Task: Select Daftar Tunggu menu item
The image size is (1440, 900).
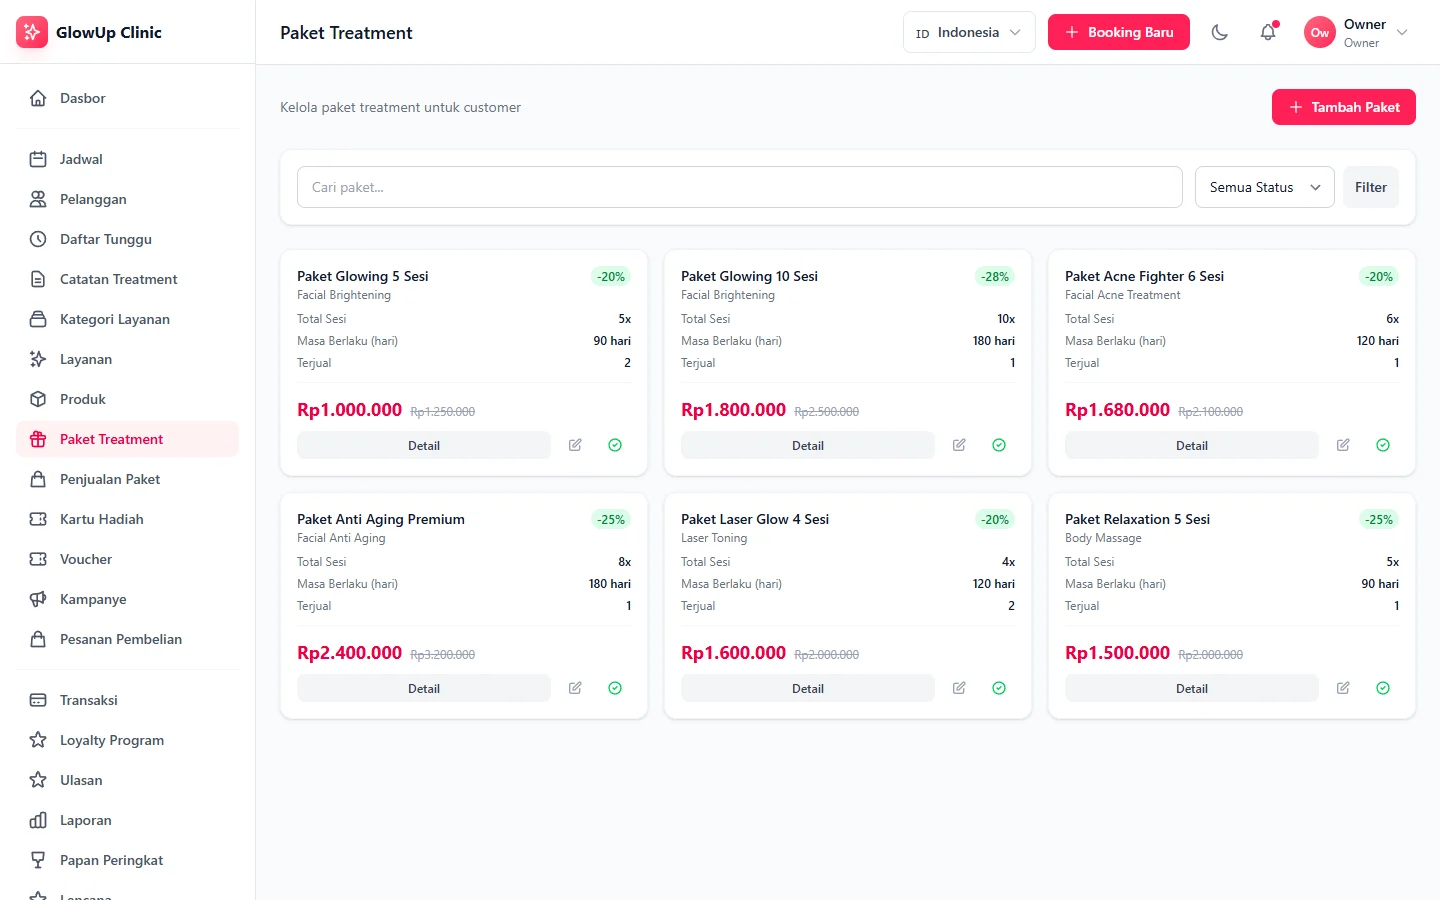Action: point(128,239)
